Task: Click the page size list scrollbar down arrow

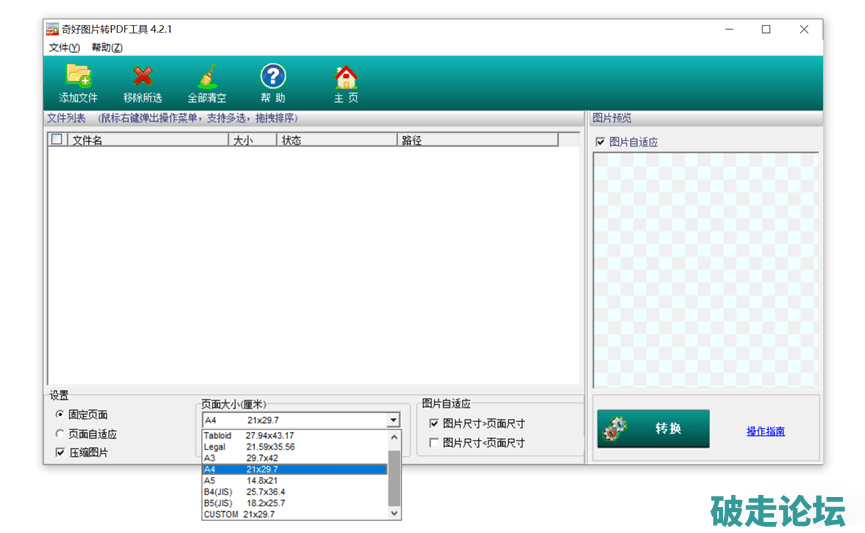Action: click(x=394, y=513)
